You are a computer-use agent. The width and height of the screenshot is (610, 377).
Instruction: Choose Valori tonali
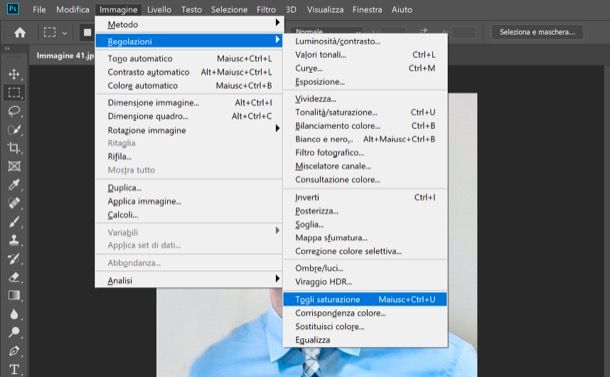coord(365,54)
